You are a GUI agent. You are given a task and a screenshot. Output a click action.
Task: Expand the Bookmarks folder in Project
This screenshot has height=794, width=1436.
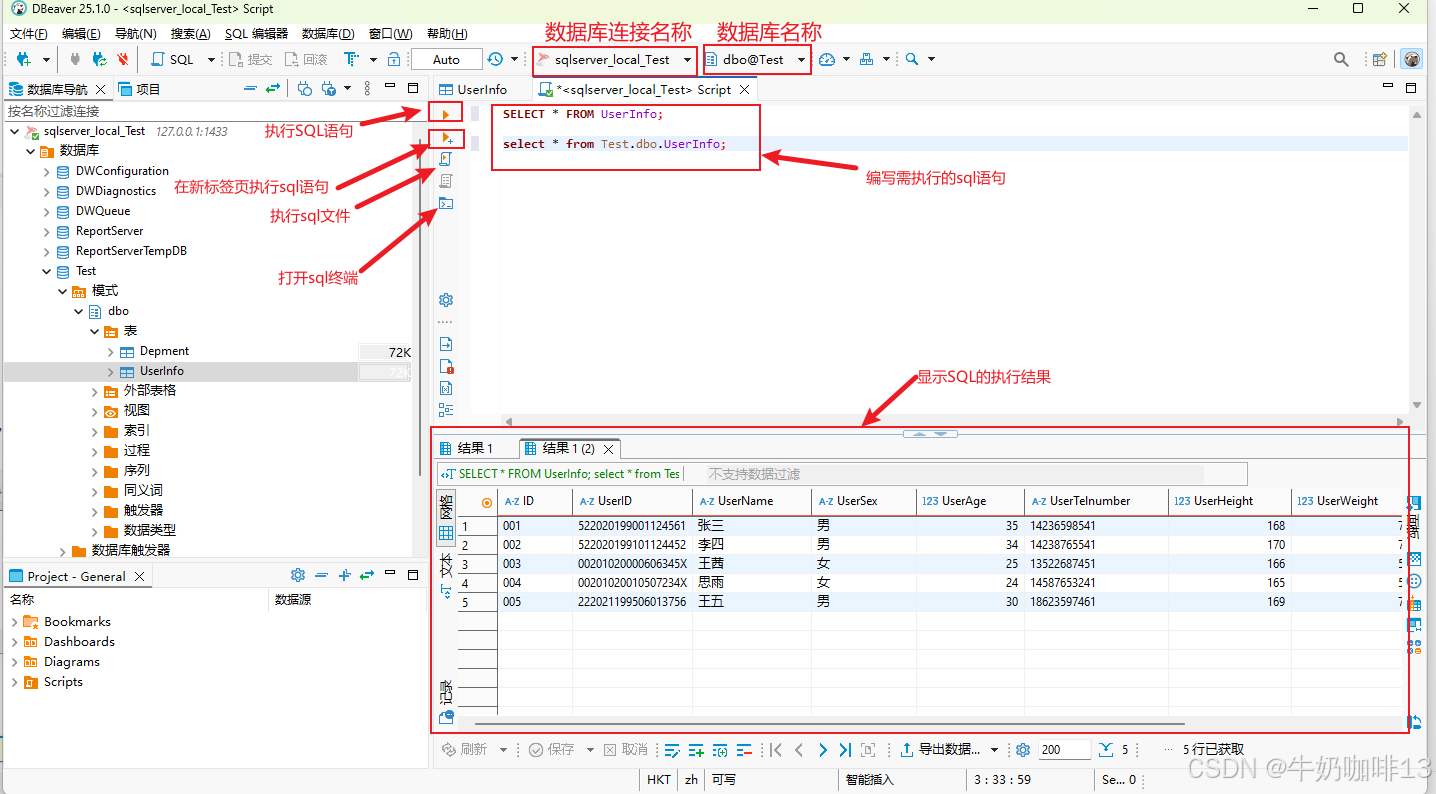coord(15,622)
